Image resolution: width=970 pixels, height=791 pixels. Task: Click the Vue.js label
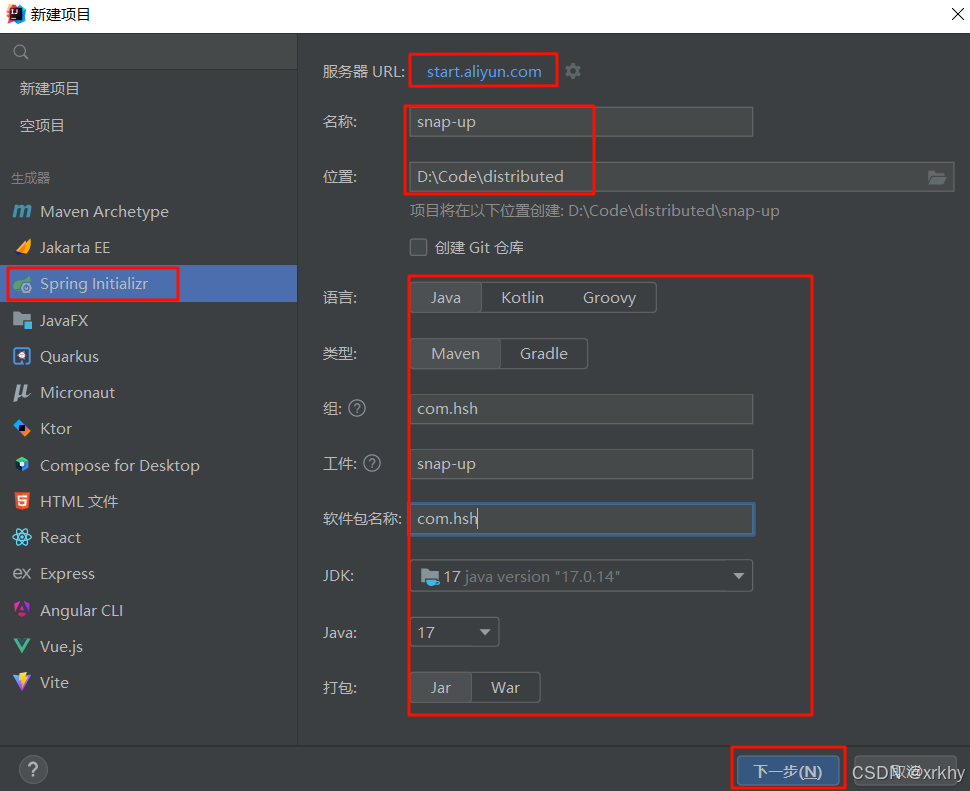61,646
